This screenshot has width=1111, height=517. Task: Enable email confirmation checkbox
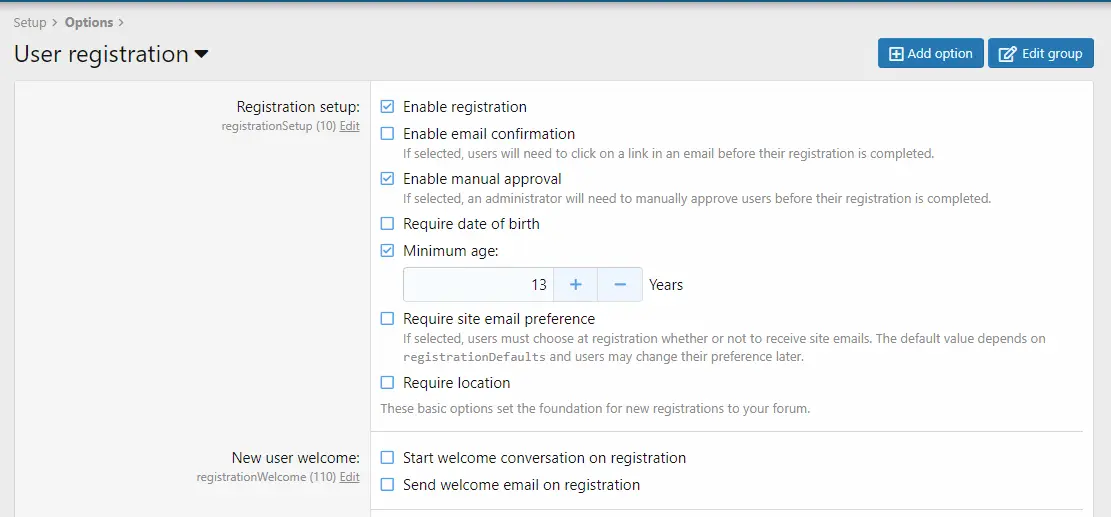(x=387, y=134)
